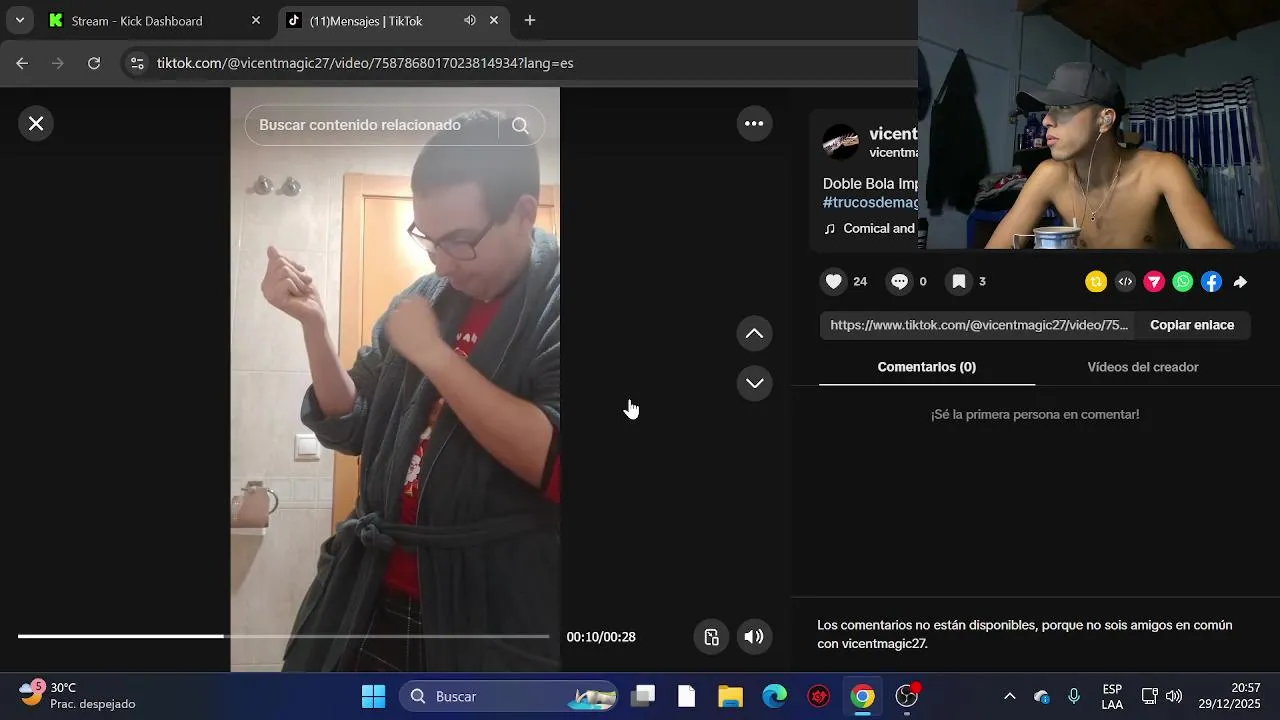Go back in the browser

coord(22,63)
